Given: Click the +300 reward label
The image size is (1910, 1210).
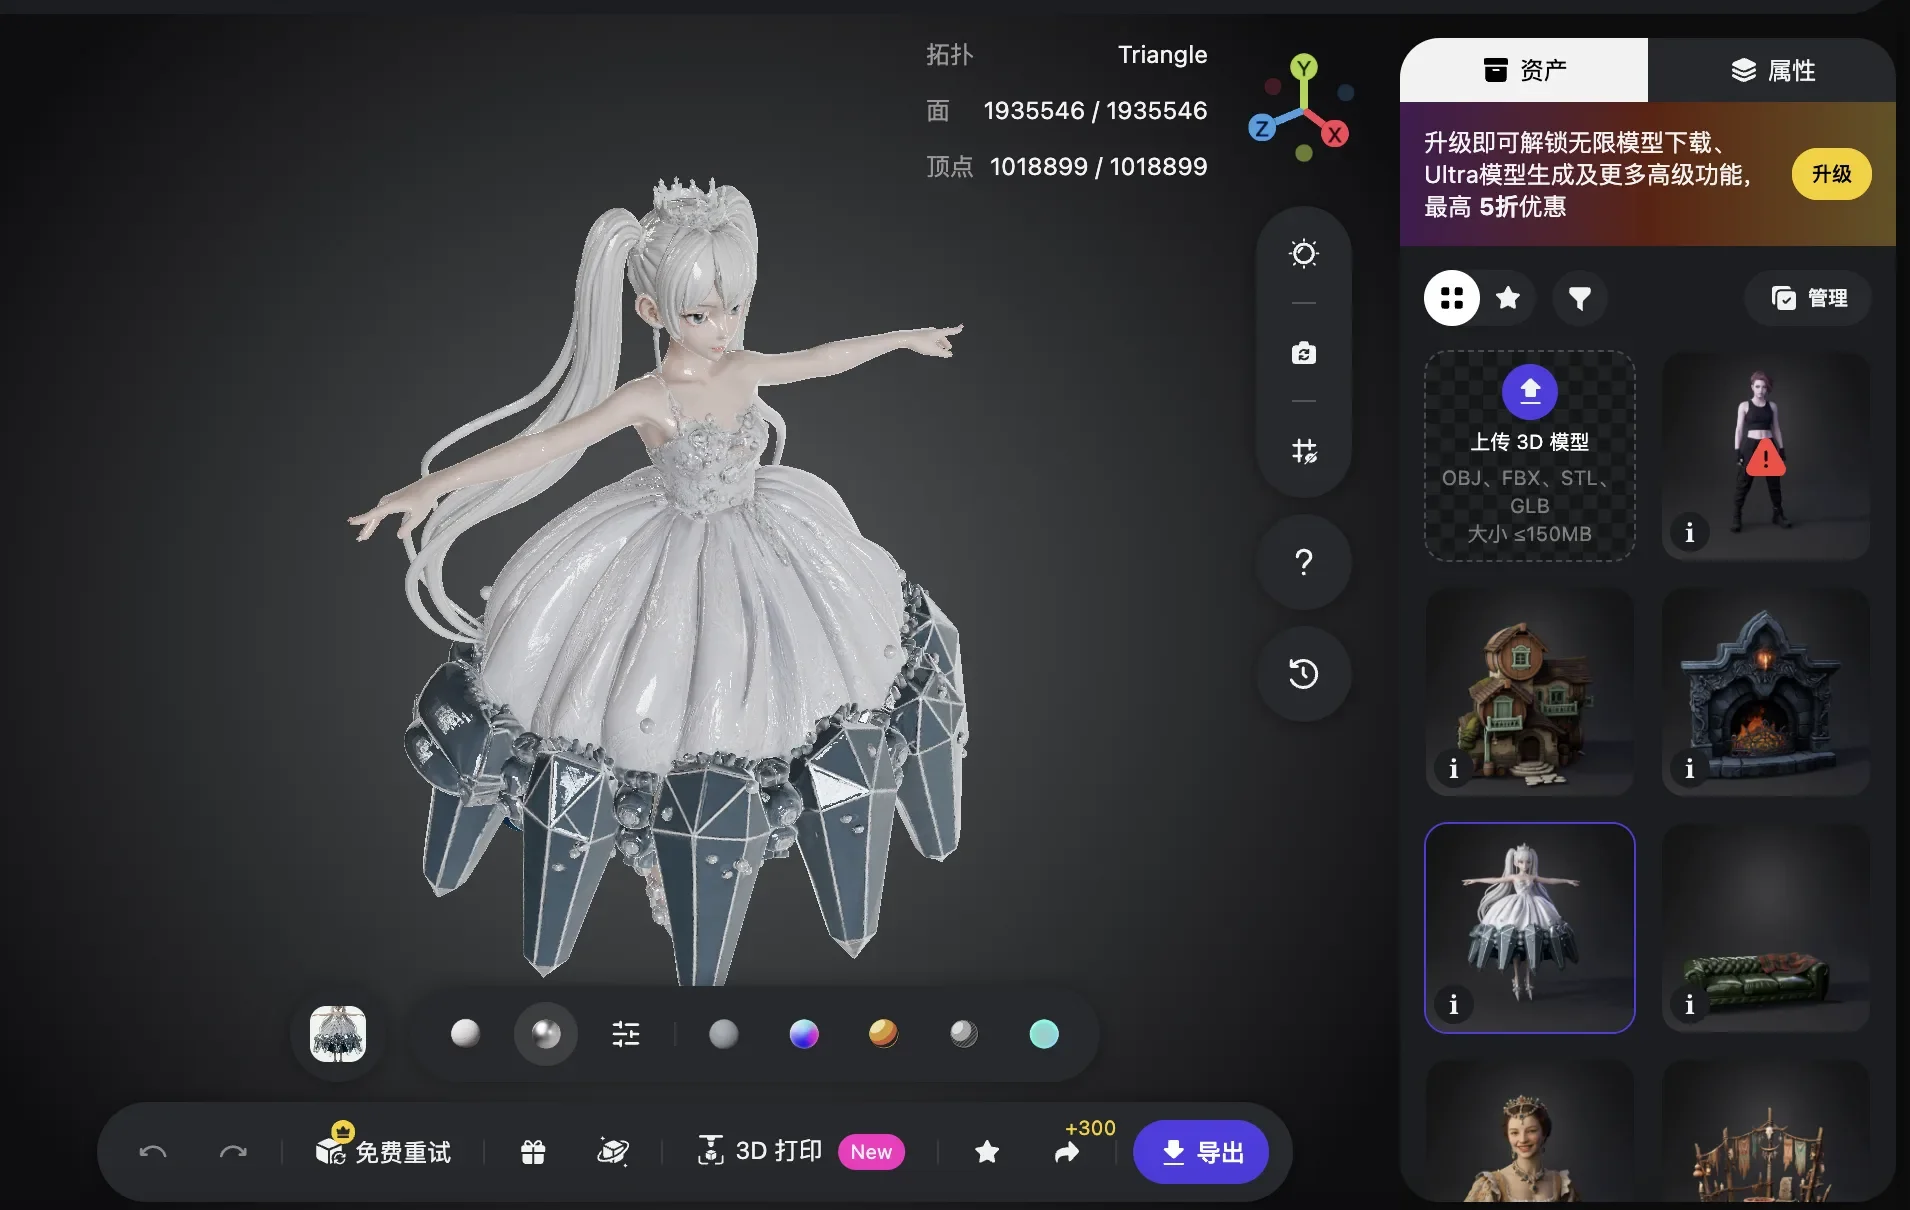Looking at the screenshot, I should pos(1090,1128).
